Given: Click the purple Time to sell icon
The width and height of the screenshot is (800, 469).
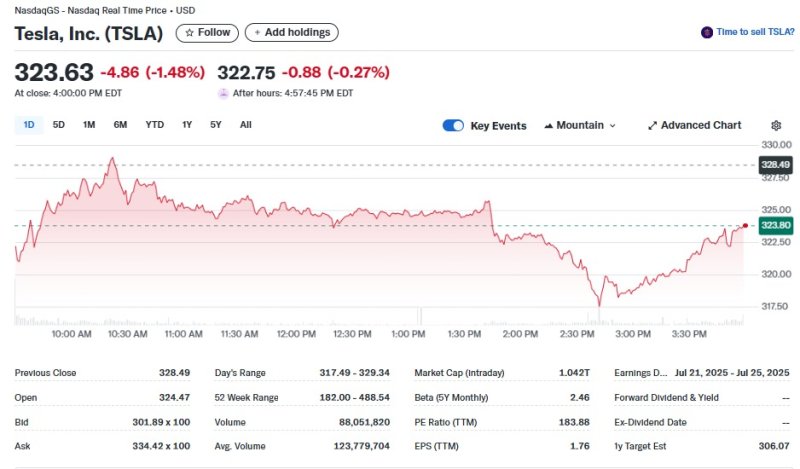Looking at the screenshot, I should [707, 32].
